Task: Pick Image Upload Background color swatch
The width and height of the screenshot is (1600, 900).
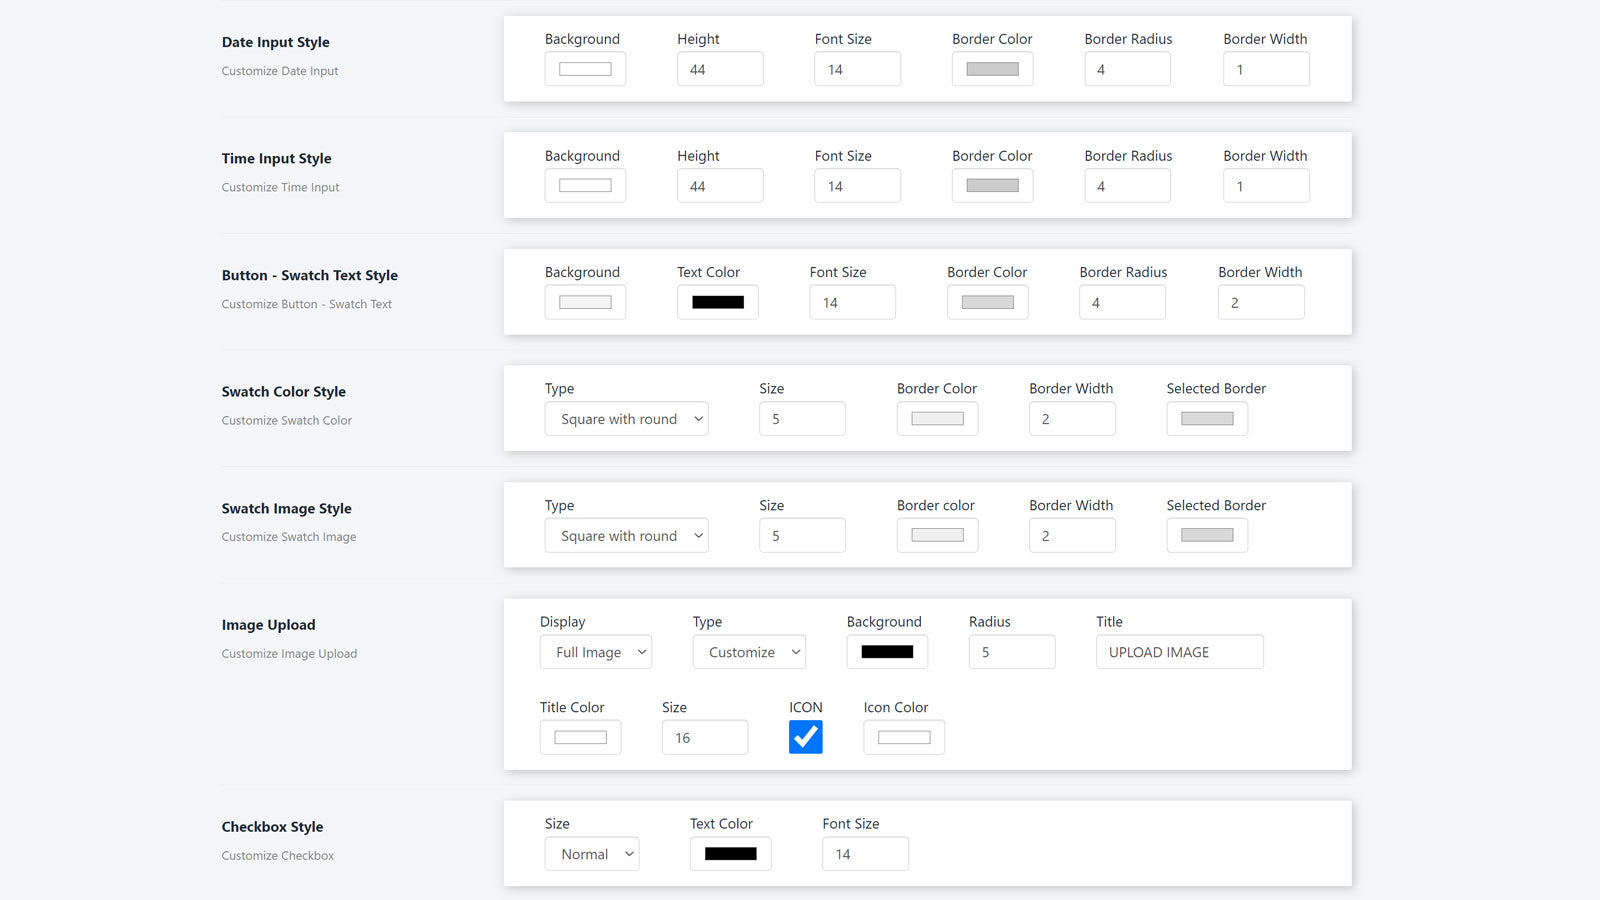Action: coord(887,652)
